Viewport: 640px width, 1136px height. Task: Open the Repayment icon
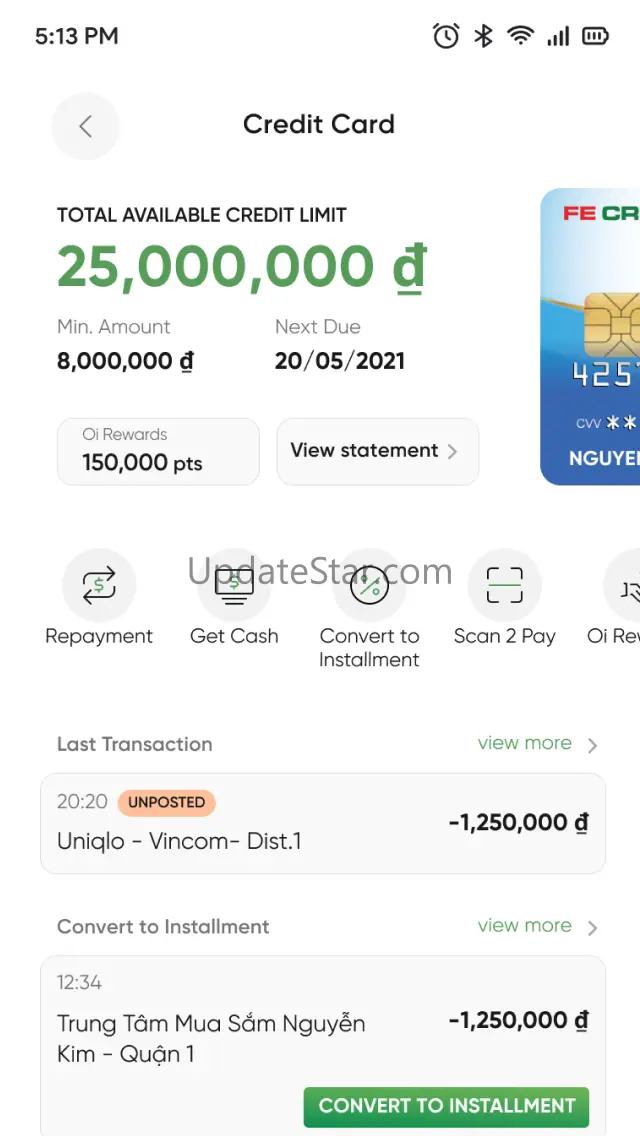(99, 585)
